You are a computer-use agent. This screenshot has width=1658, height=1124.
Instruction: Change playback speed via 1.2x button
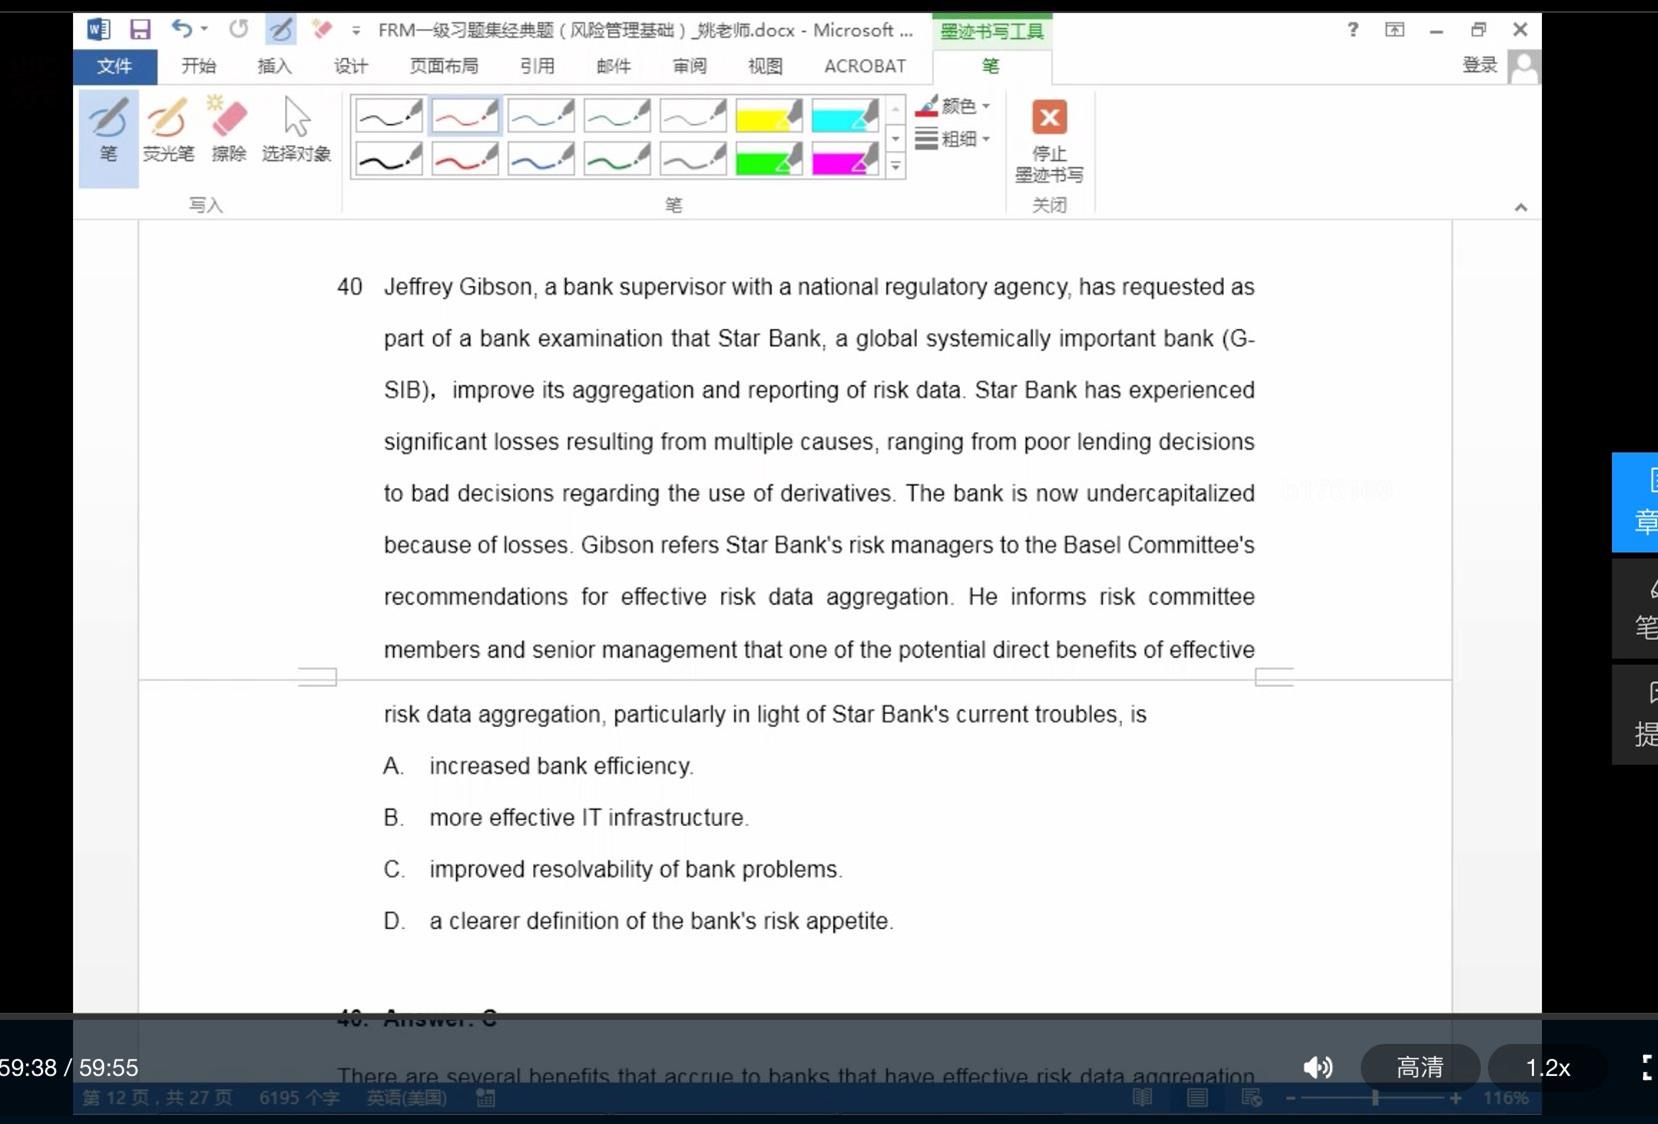pyautogui.click(x=1548, y=1068)
